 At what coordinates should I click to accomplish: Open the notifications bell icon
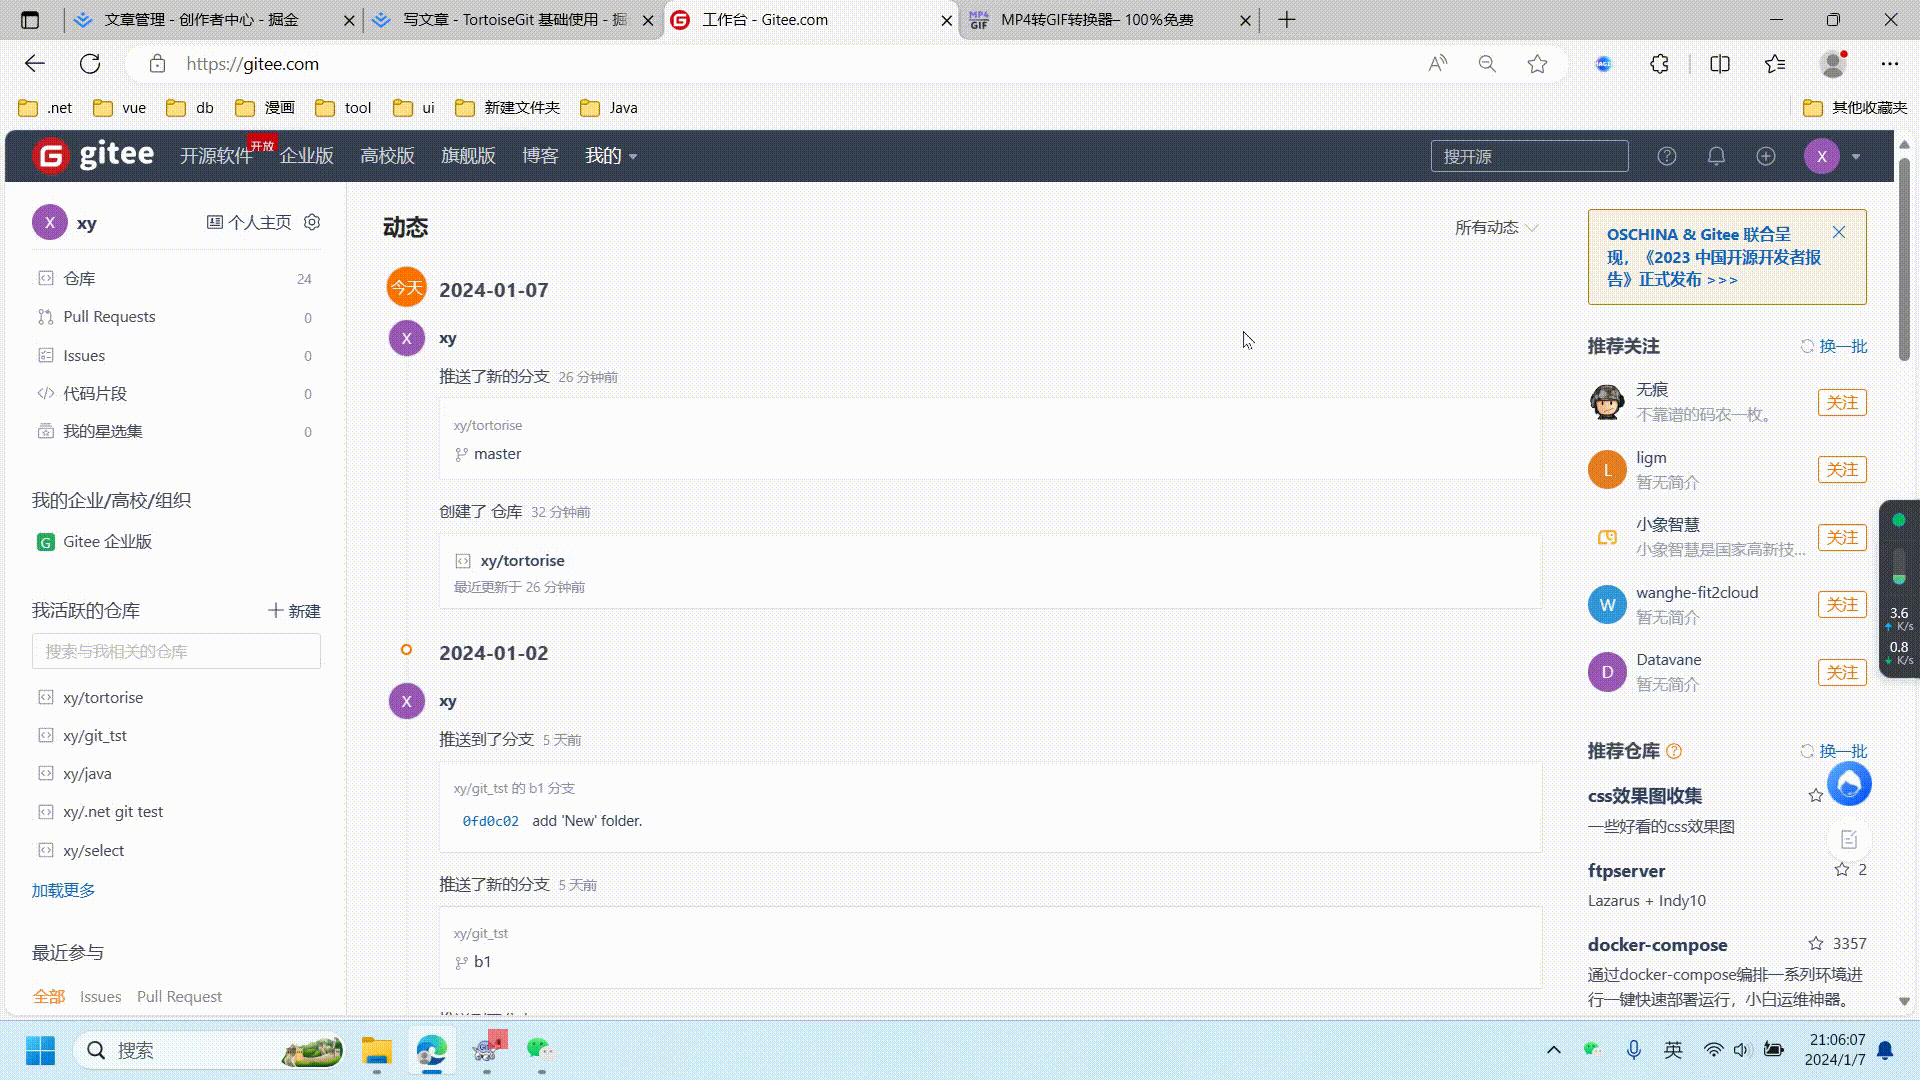(1716, 156)
